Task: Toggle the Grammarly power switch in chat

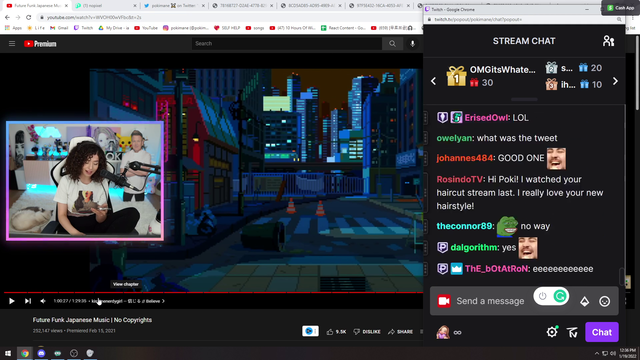Action: click(542, 296)
